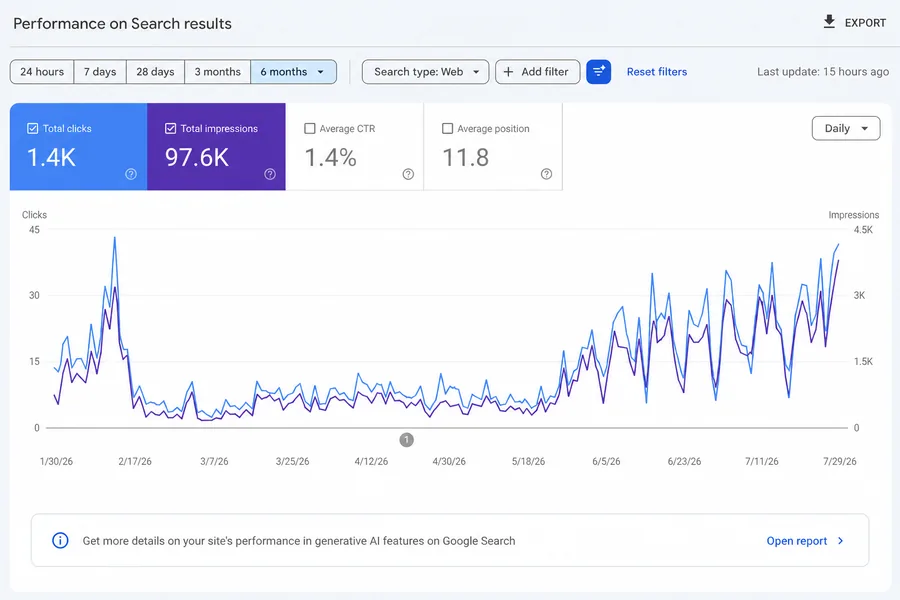Open the Daily granularity dropdown

pyautogui.click(x=846, y=129)
